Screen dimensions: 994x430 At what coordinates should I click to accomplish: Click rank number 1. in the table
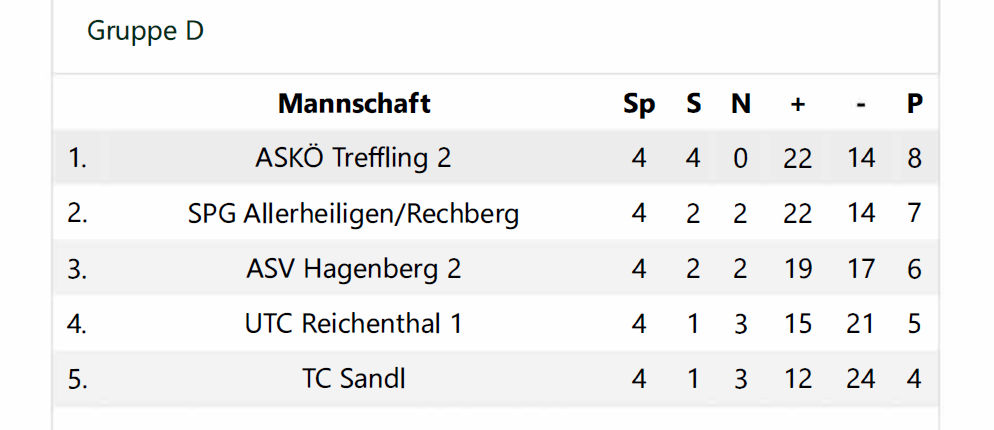[x=78, y=158]
